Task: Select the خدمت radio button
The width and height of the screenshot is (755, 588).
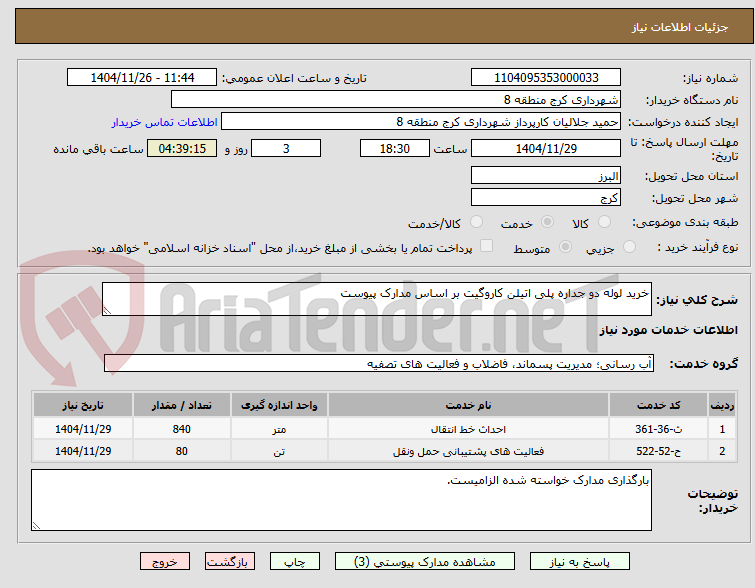Action: point(547,222)
